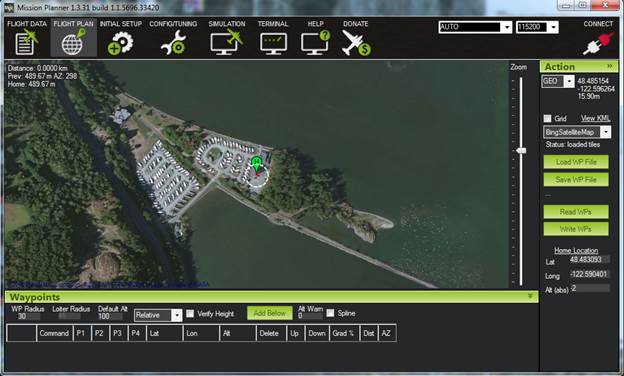Open Config/Tuning wrench icon
Screen dimensions: 624x376
pyautogui.click(x=173, y=43)
